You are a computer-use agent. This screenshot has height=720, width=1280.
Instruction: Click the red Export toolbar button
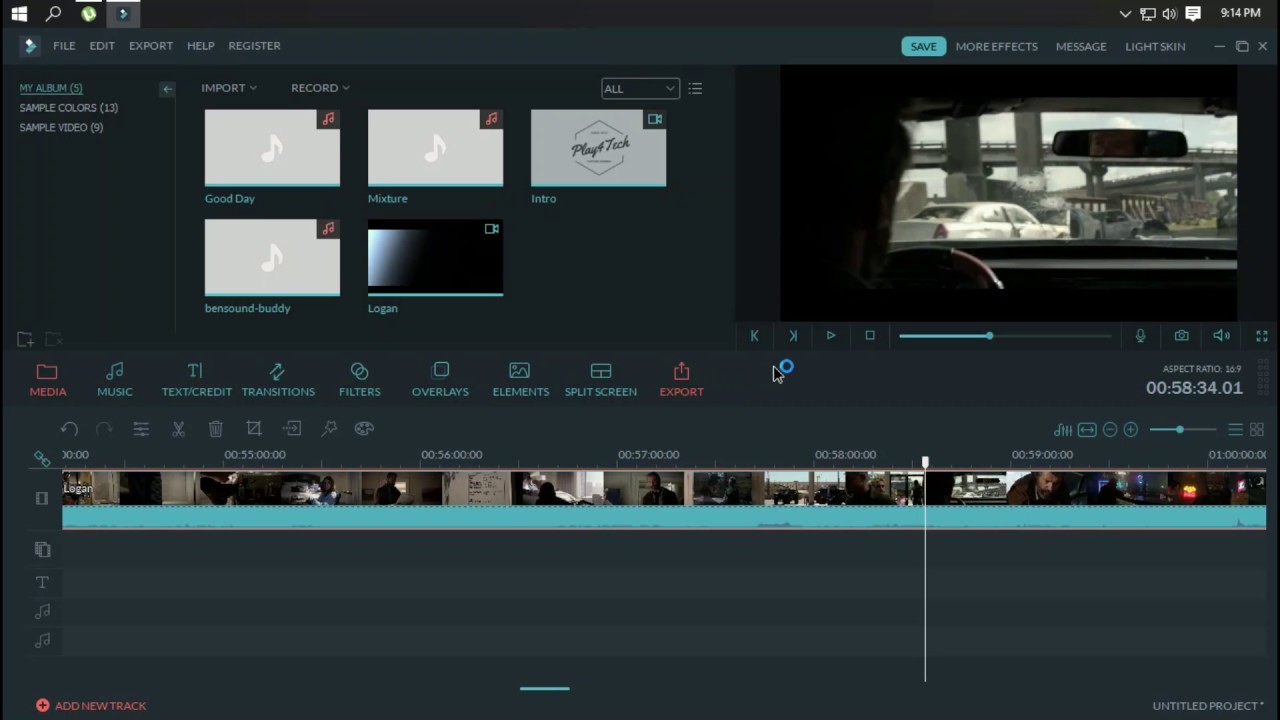[681, 380]
